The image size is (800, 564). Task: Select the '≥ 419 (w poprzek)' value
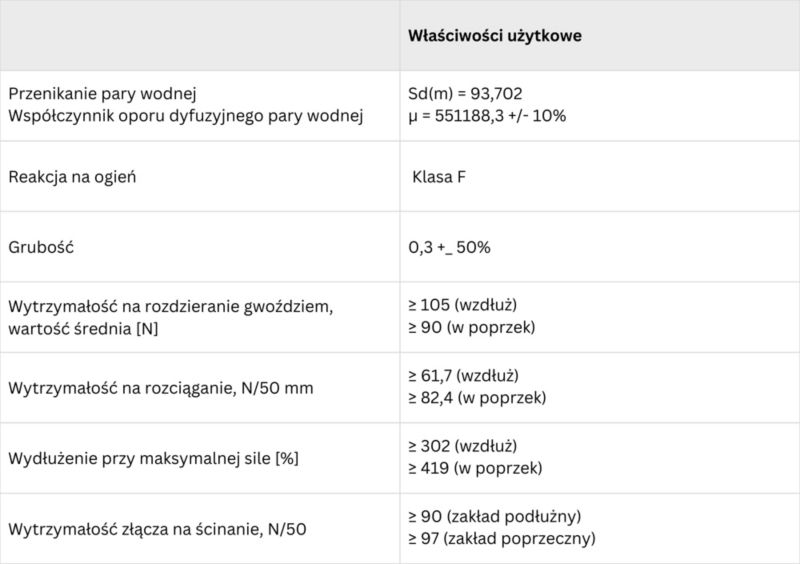click(x=475, y=468)
